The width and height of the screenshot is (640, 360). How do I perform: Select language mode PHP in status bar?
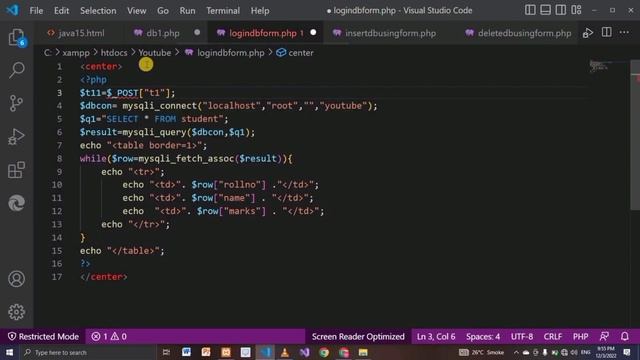coord(580,336)
